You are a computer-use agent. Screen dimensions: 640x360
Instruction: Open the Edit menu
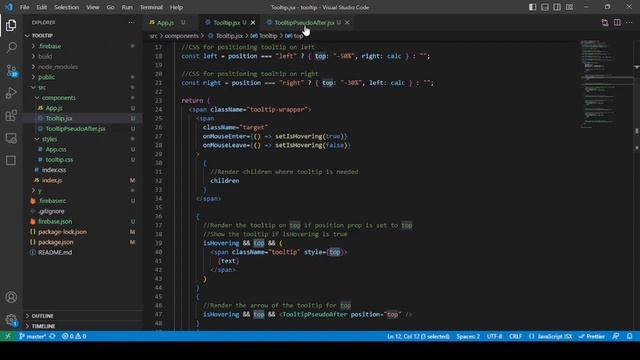(x=41, y=7)
